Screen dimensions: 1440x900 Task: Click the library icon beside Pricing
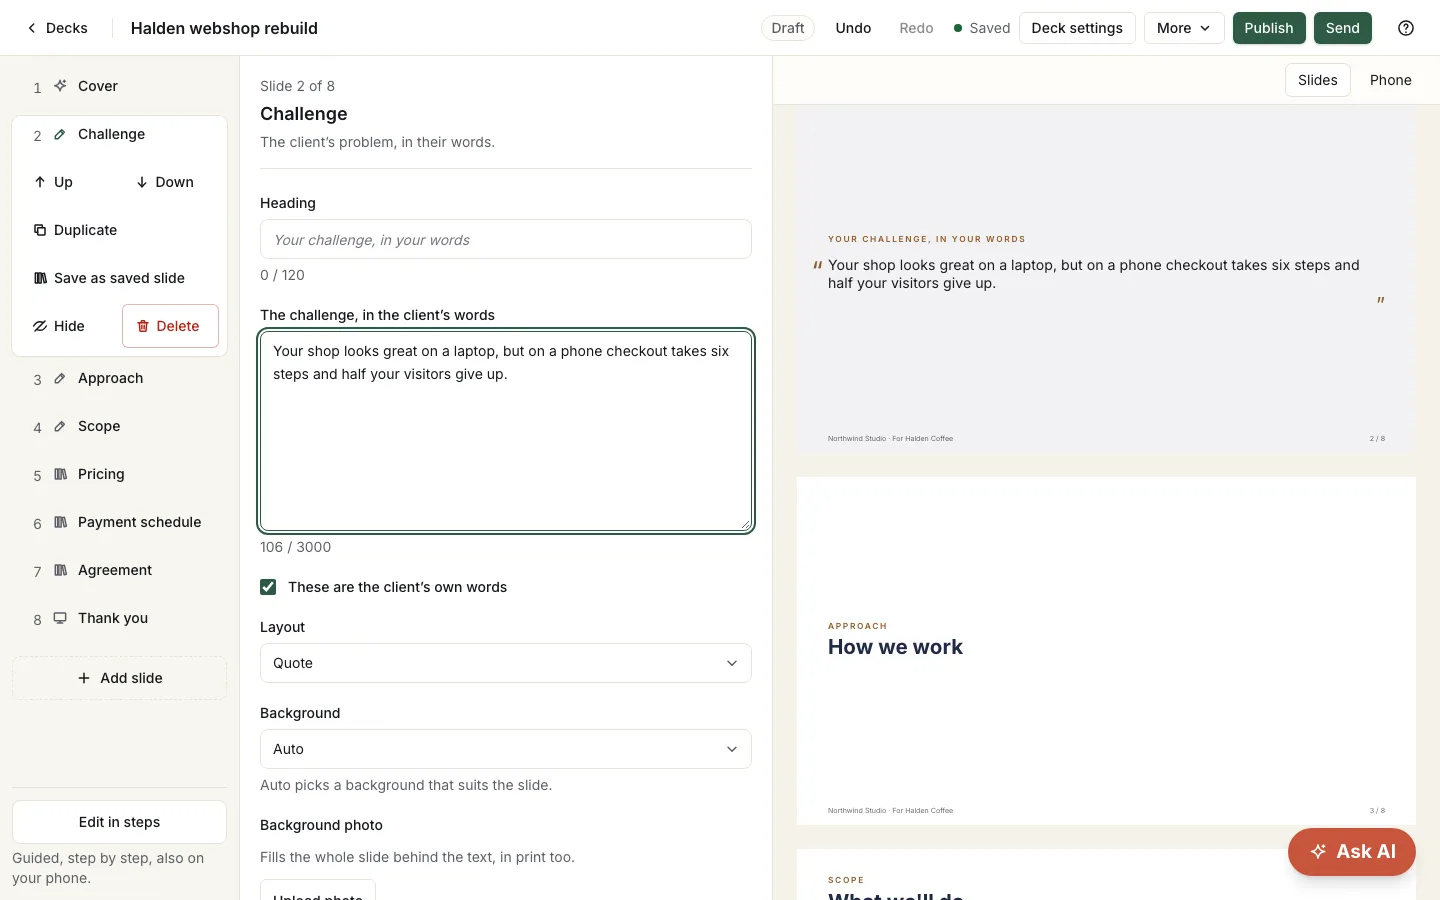(60, 474)
